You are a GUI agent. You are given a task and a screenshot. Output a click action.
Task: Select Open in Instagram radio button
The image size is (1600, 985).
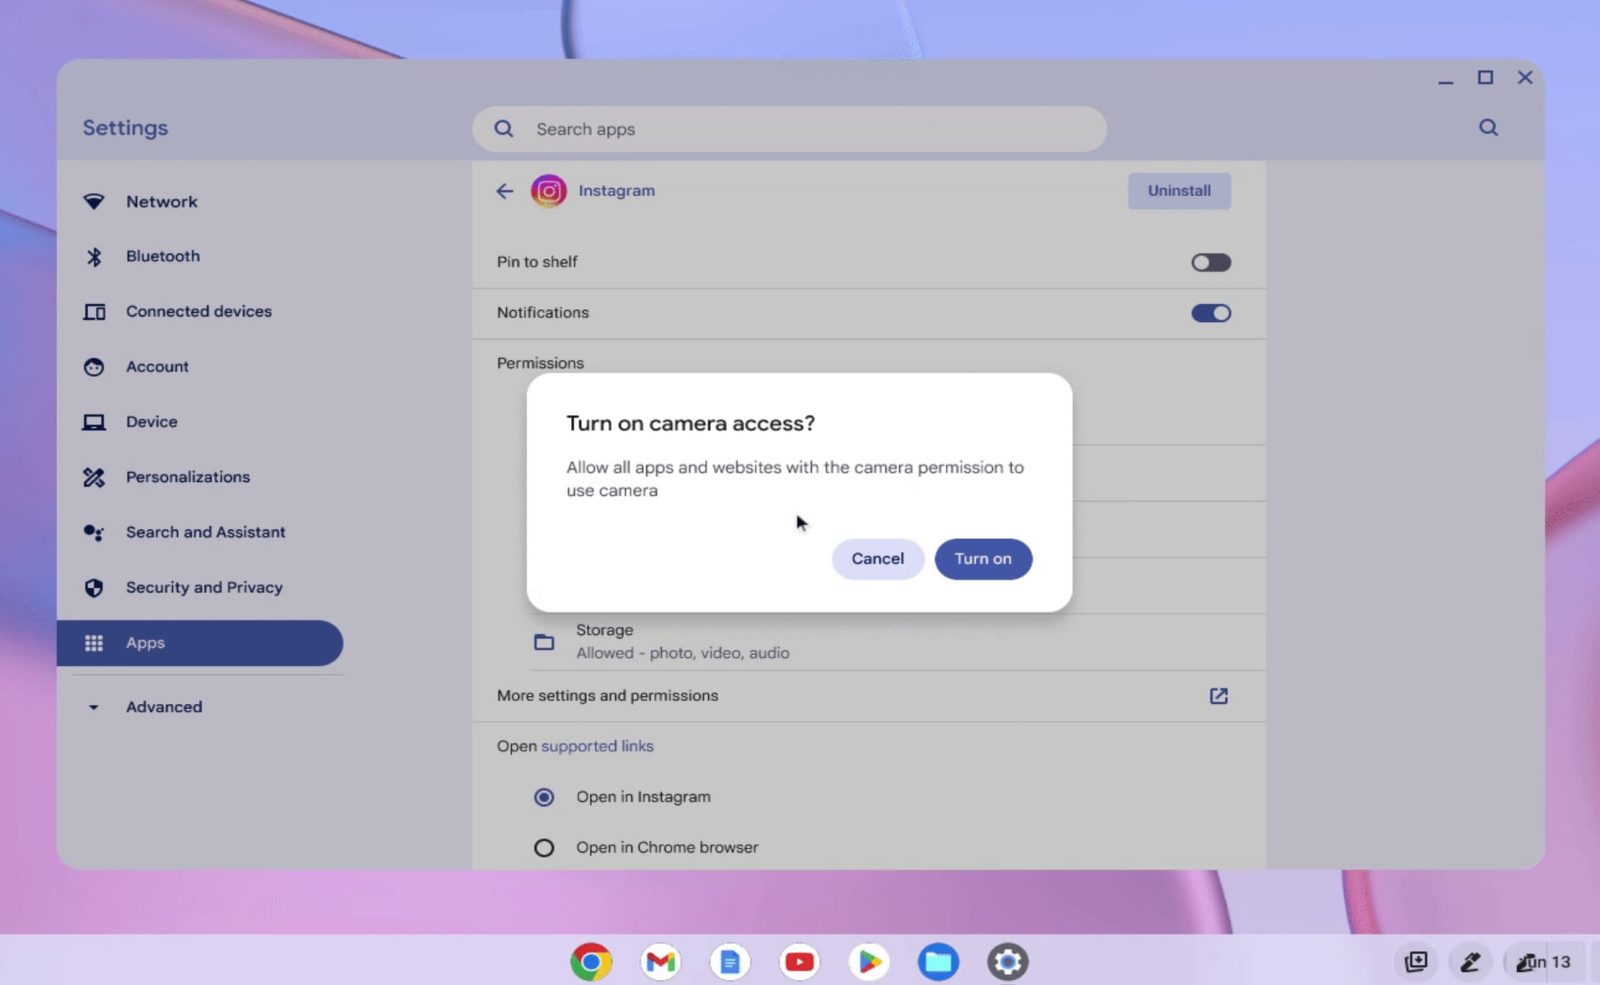coord(544,797)
